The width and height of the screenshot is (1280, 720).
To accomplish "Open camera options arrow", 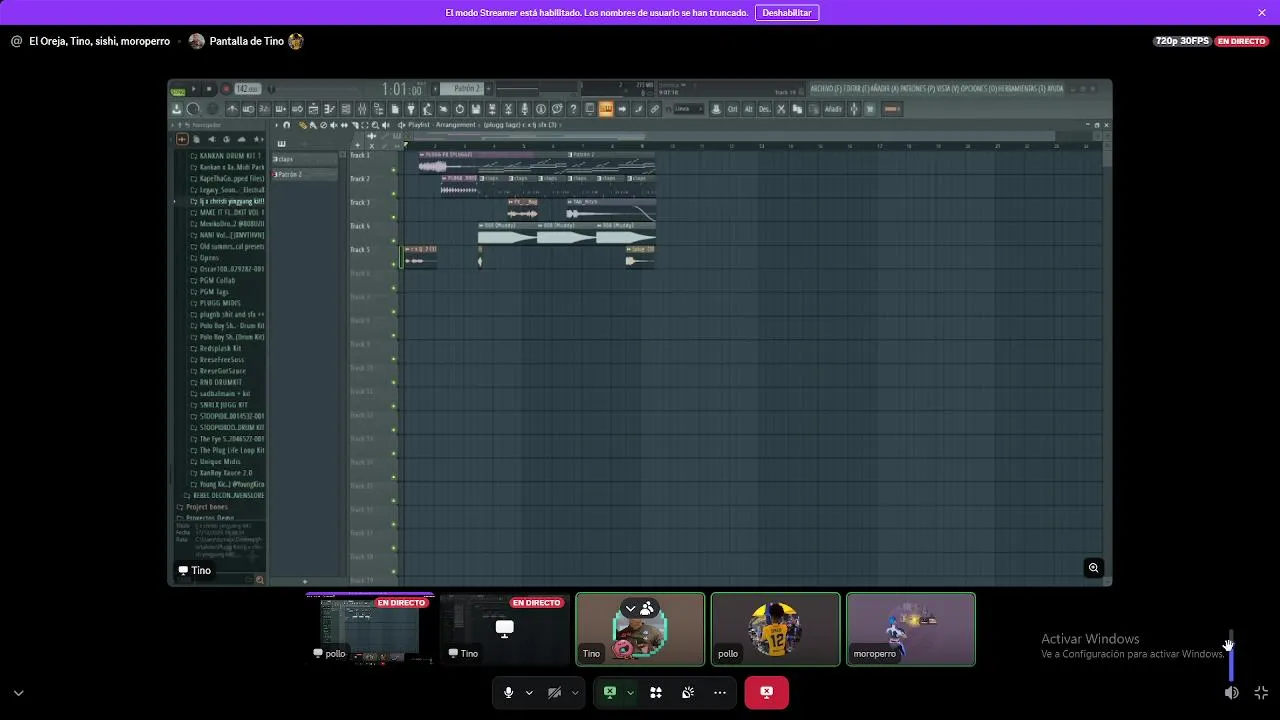I will click(575, 692).
